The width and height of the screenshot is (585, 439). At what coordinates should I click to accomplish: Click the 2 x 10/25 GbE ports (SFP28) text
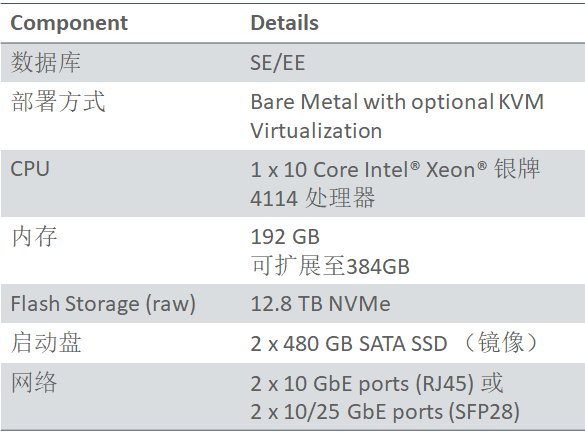(385, 412)
